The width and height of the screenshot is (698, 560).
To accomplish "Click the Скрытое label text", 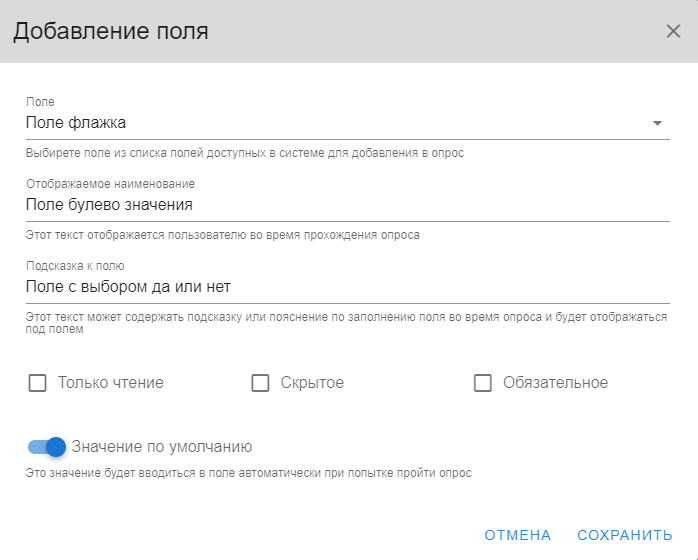I will pyautogui.click(x=312, y=383).
